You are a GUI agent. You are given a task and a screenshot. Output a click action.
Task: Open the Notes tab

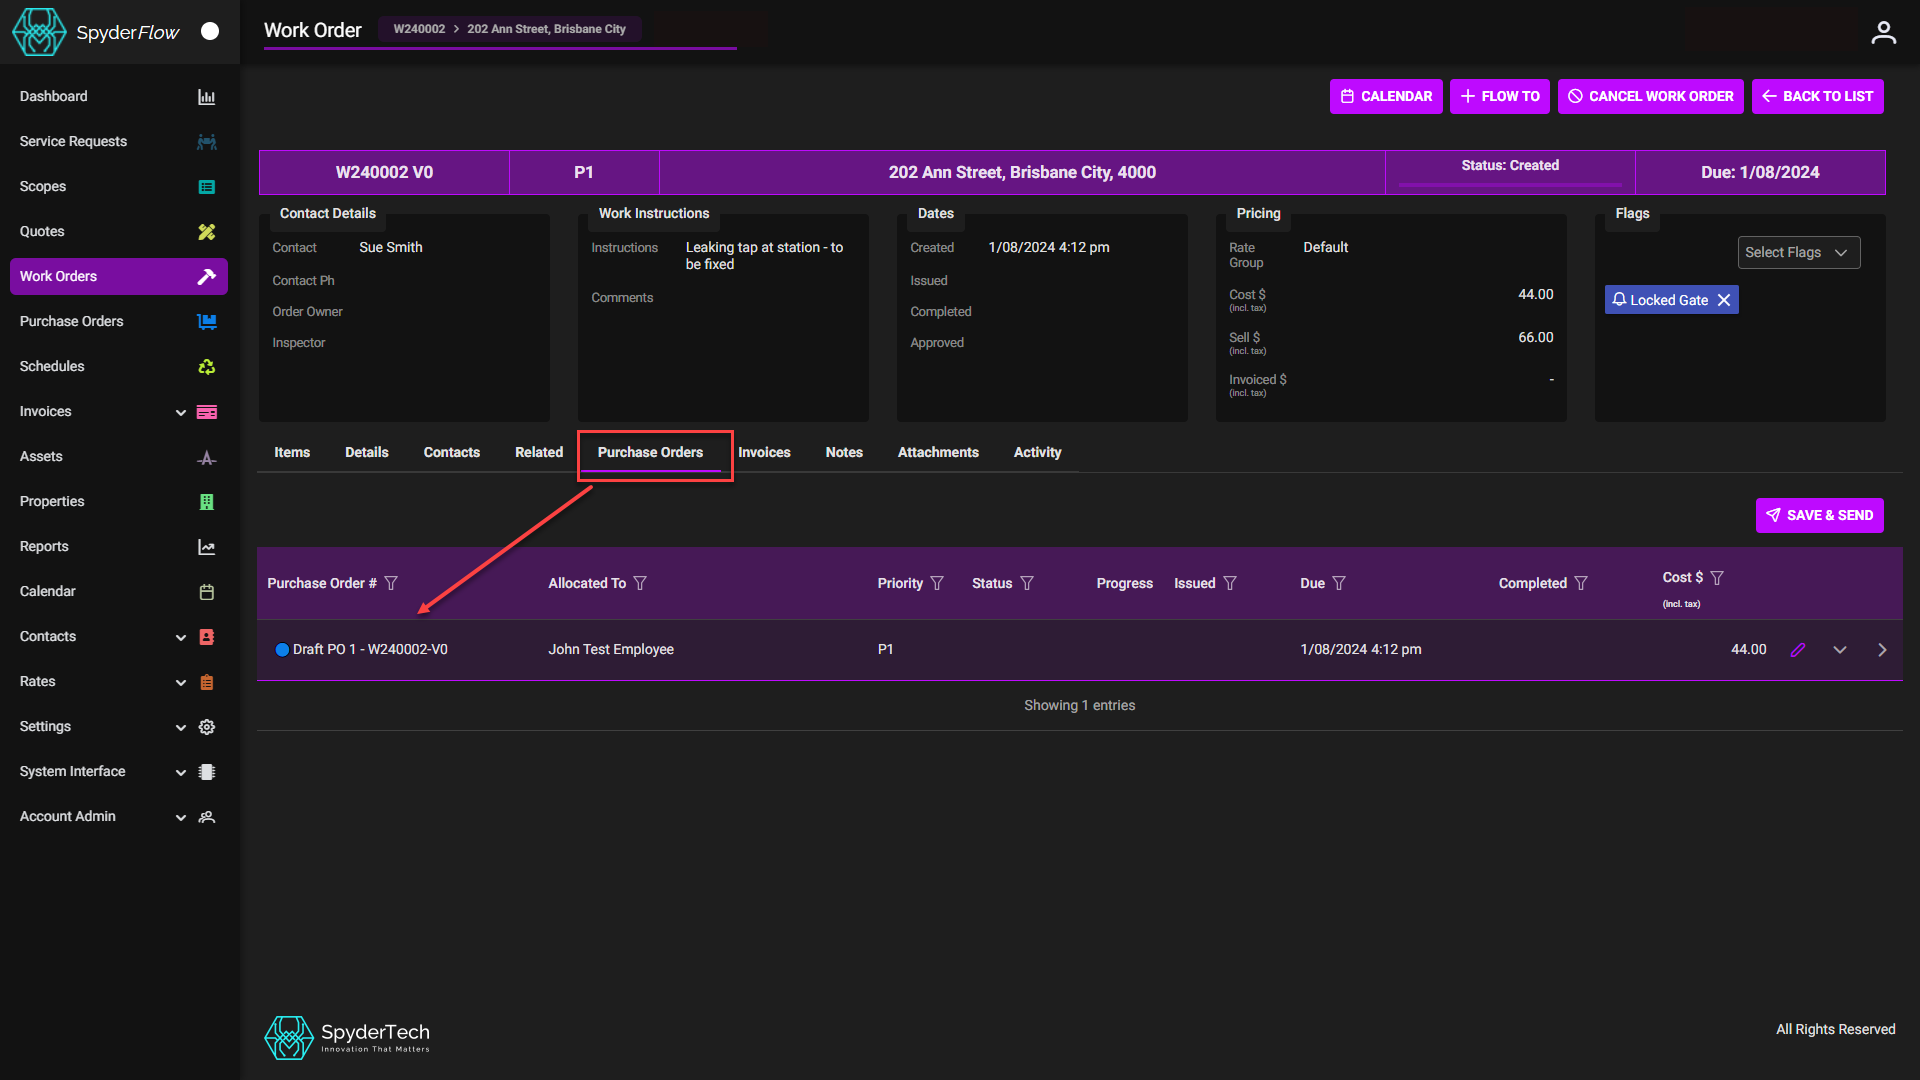coord(843,452)
